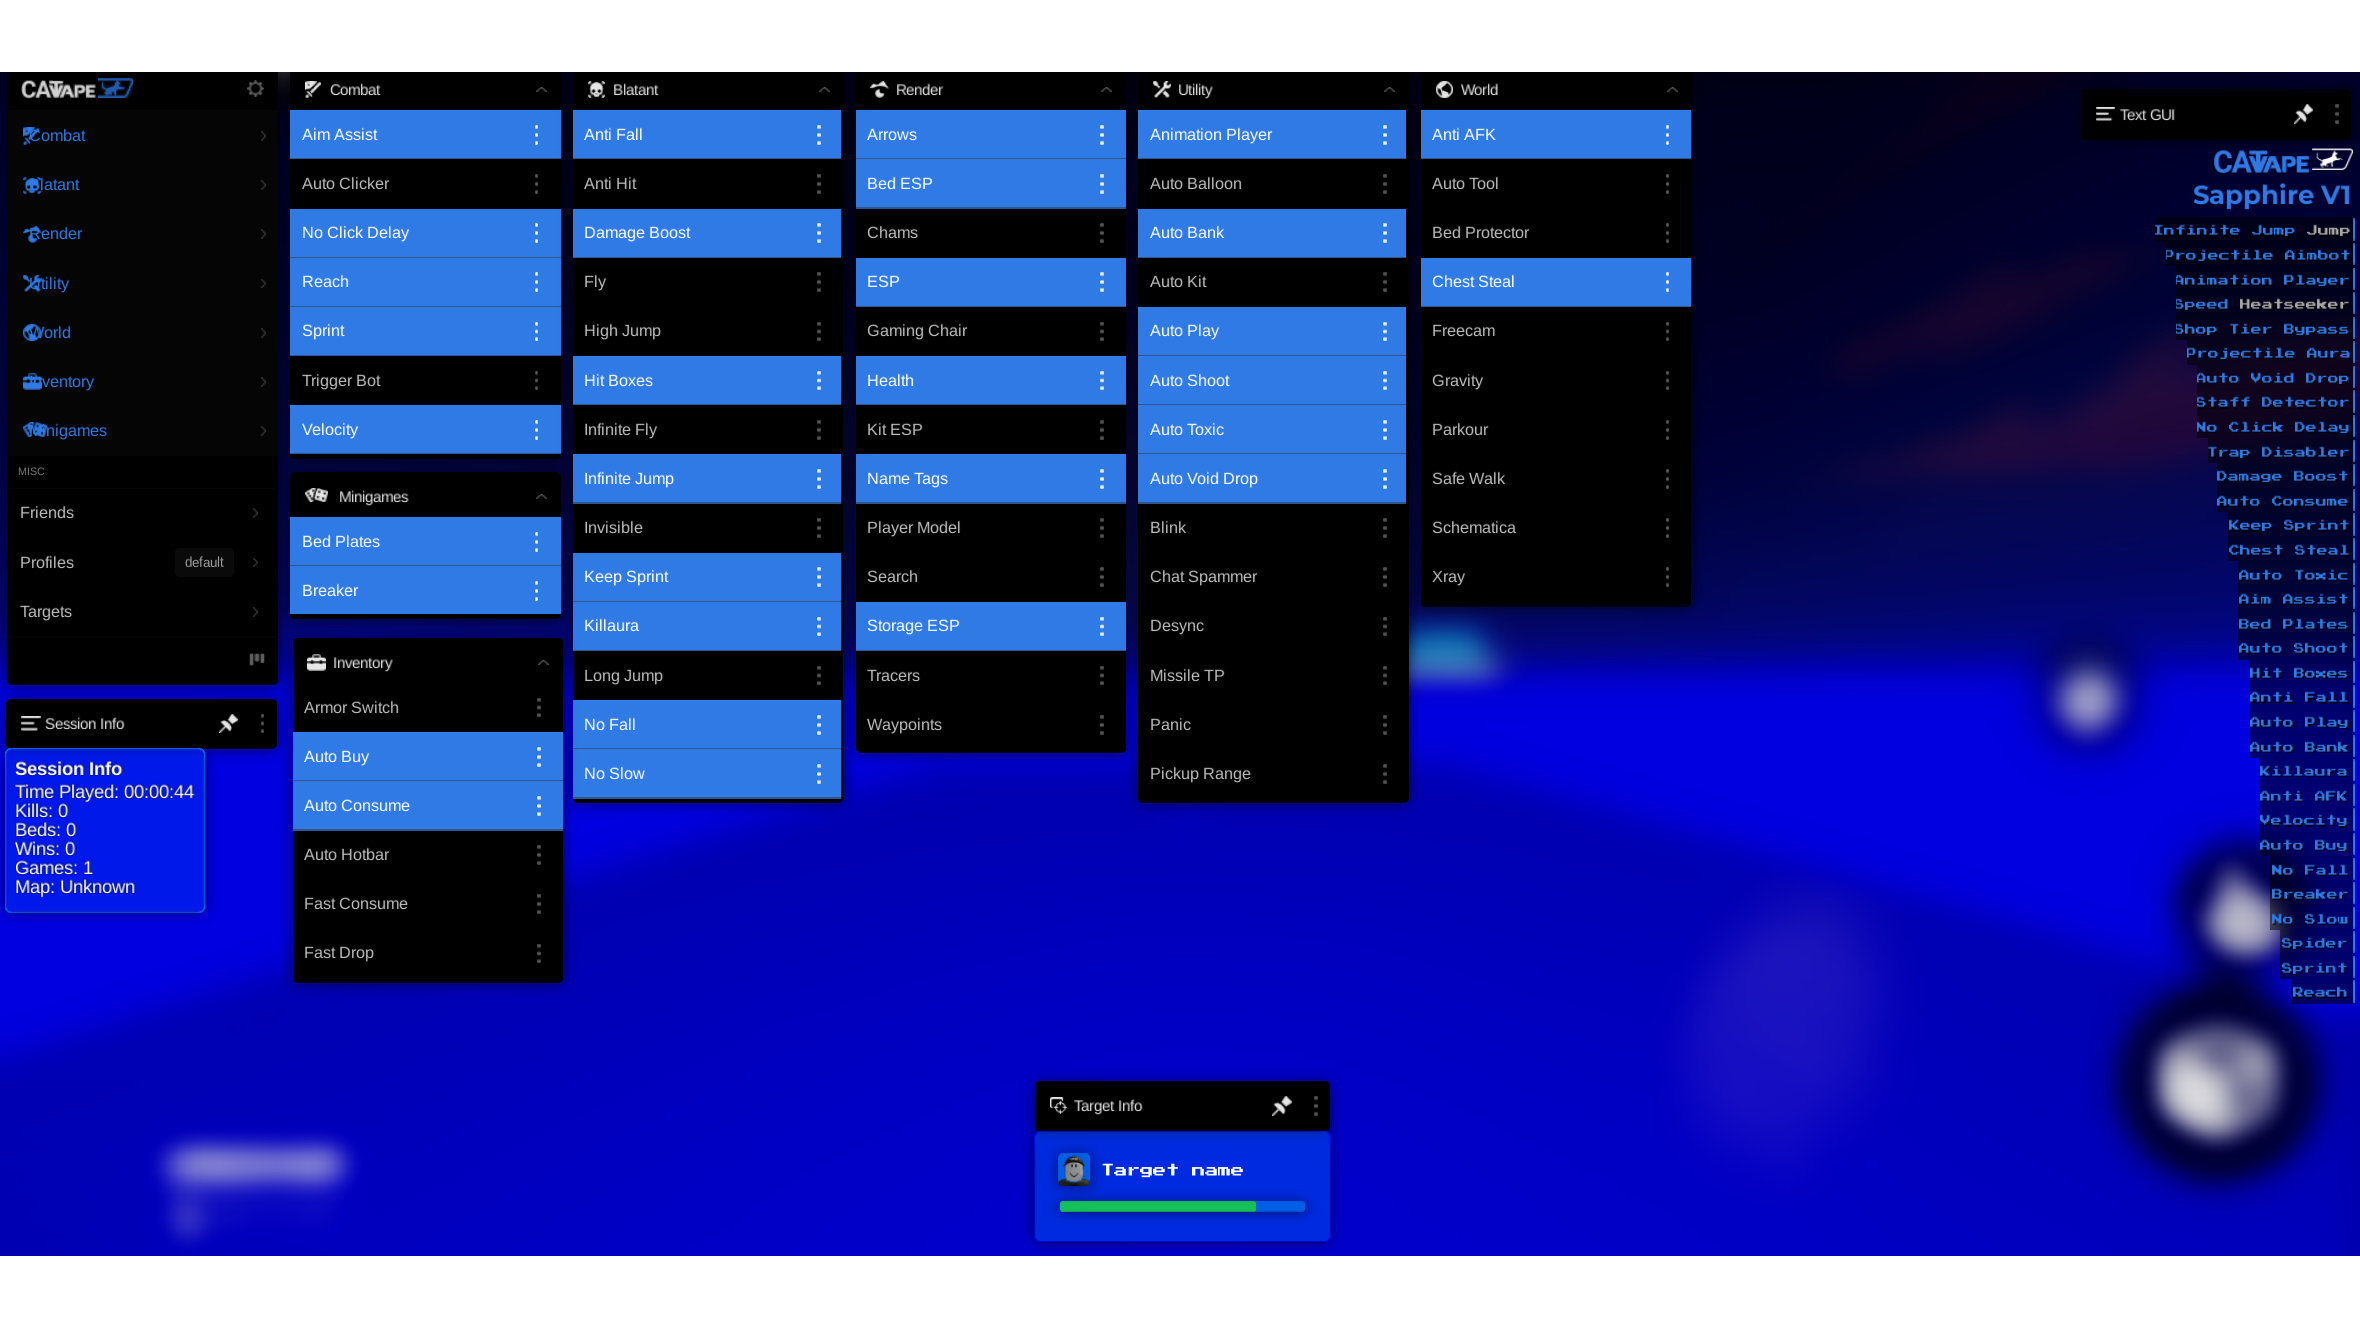
Task: Click target health bar
Action: click(1182, 1206)
